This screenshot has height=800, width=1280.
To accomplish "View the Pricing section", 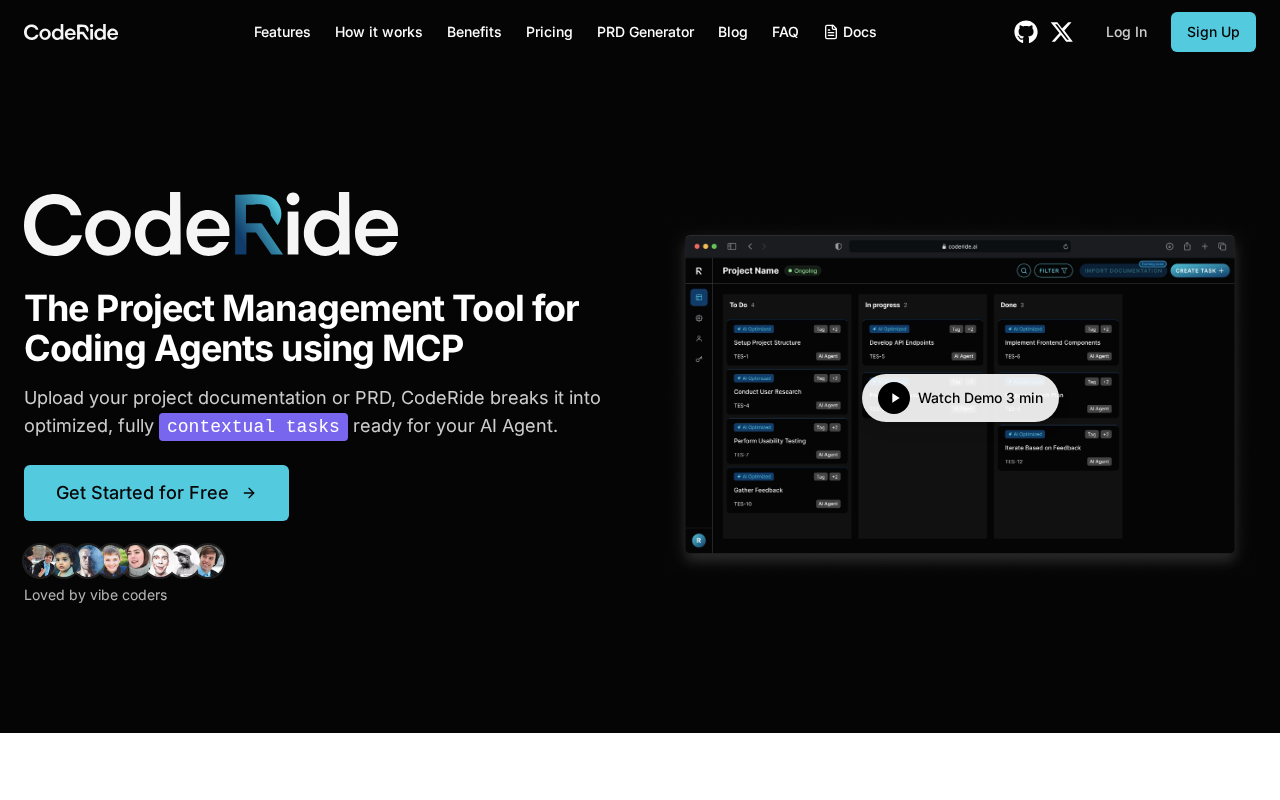I will point(549,32).
